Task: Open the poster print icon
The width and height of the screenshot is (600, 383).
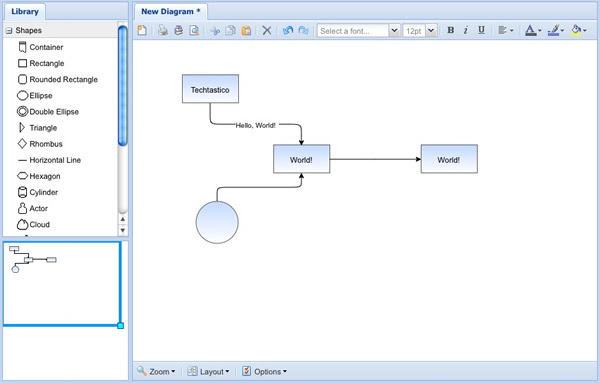Action: pos(178,31)
